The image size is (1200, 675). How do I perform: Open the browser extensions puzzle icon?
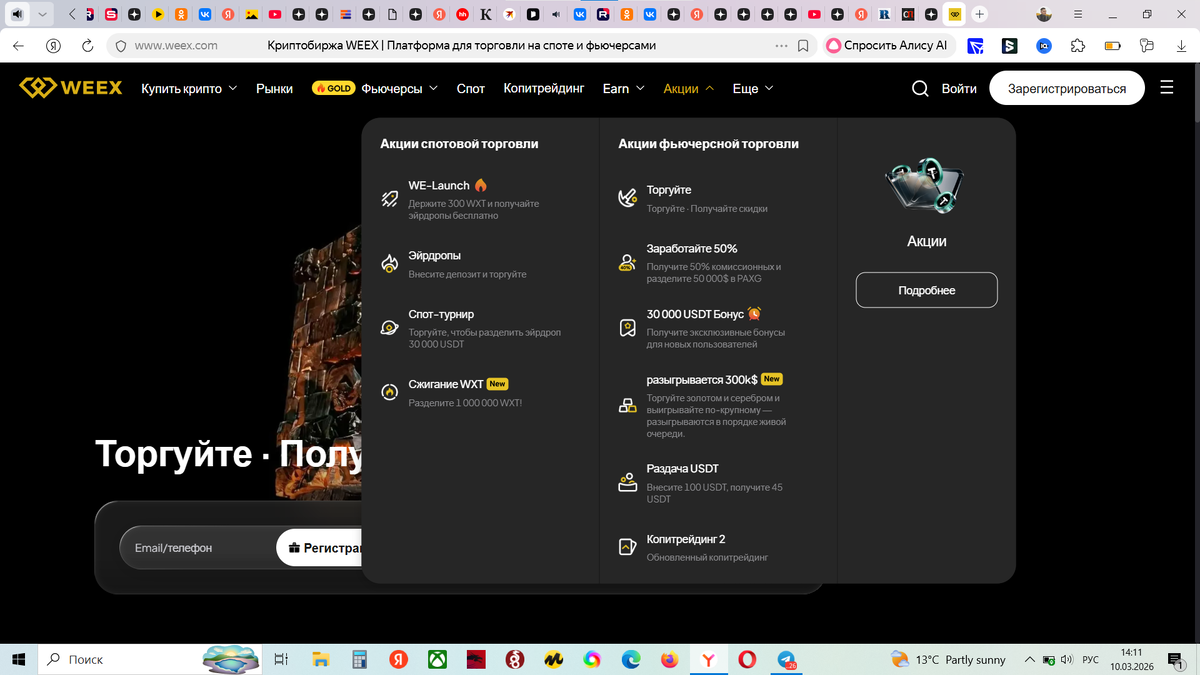1077,46
